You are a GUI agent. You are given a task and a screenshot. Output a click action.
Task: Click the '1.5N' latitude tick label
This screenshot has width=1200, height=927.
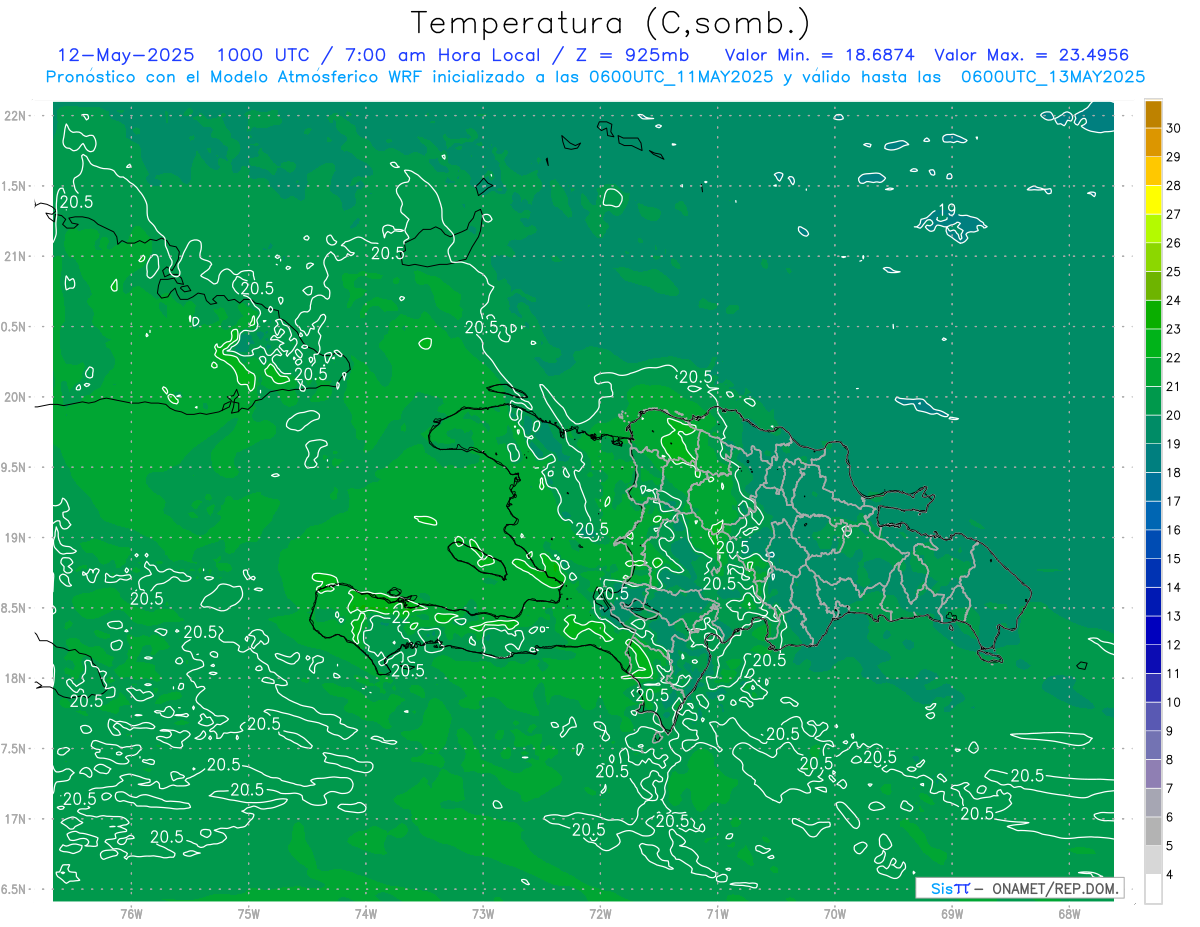click(x=15, y=186)
